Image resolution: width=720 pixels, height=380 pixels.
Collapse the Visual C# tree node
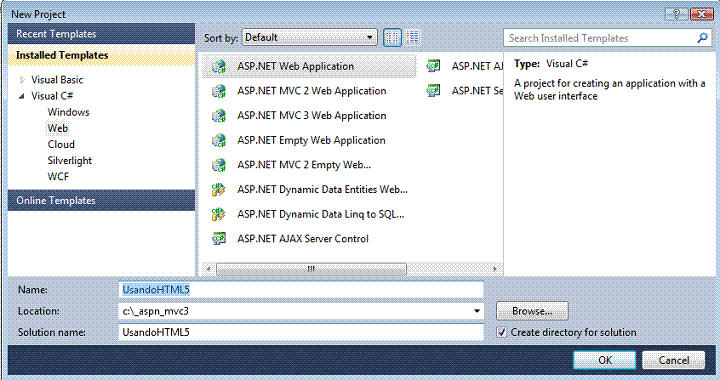coord(22,96)
